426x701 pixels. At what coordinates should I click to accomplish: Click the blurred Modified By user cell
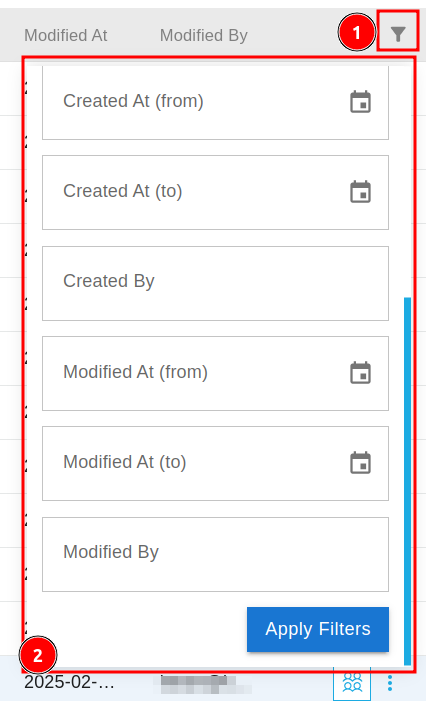pyautogui.click(x=201, y=684)
